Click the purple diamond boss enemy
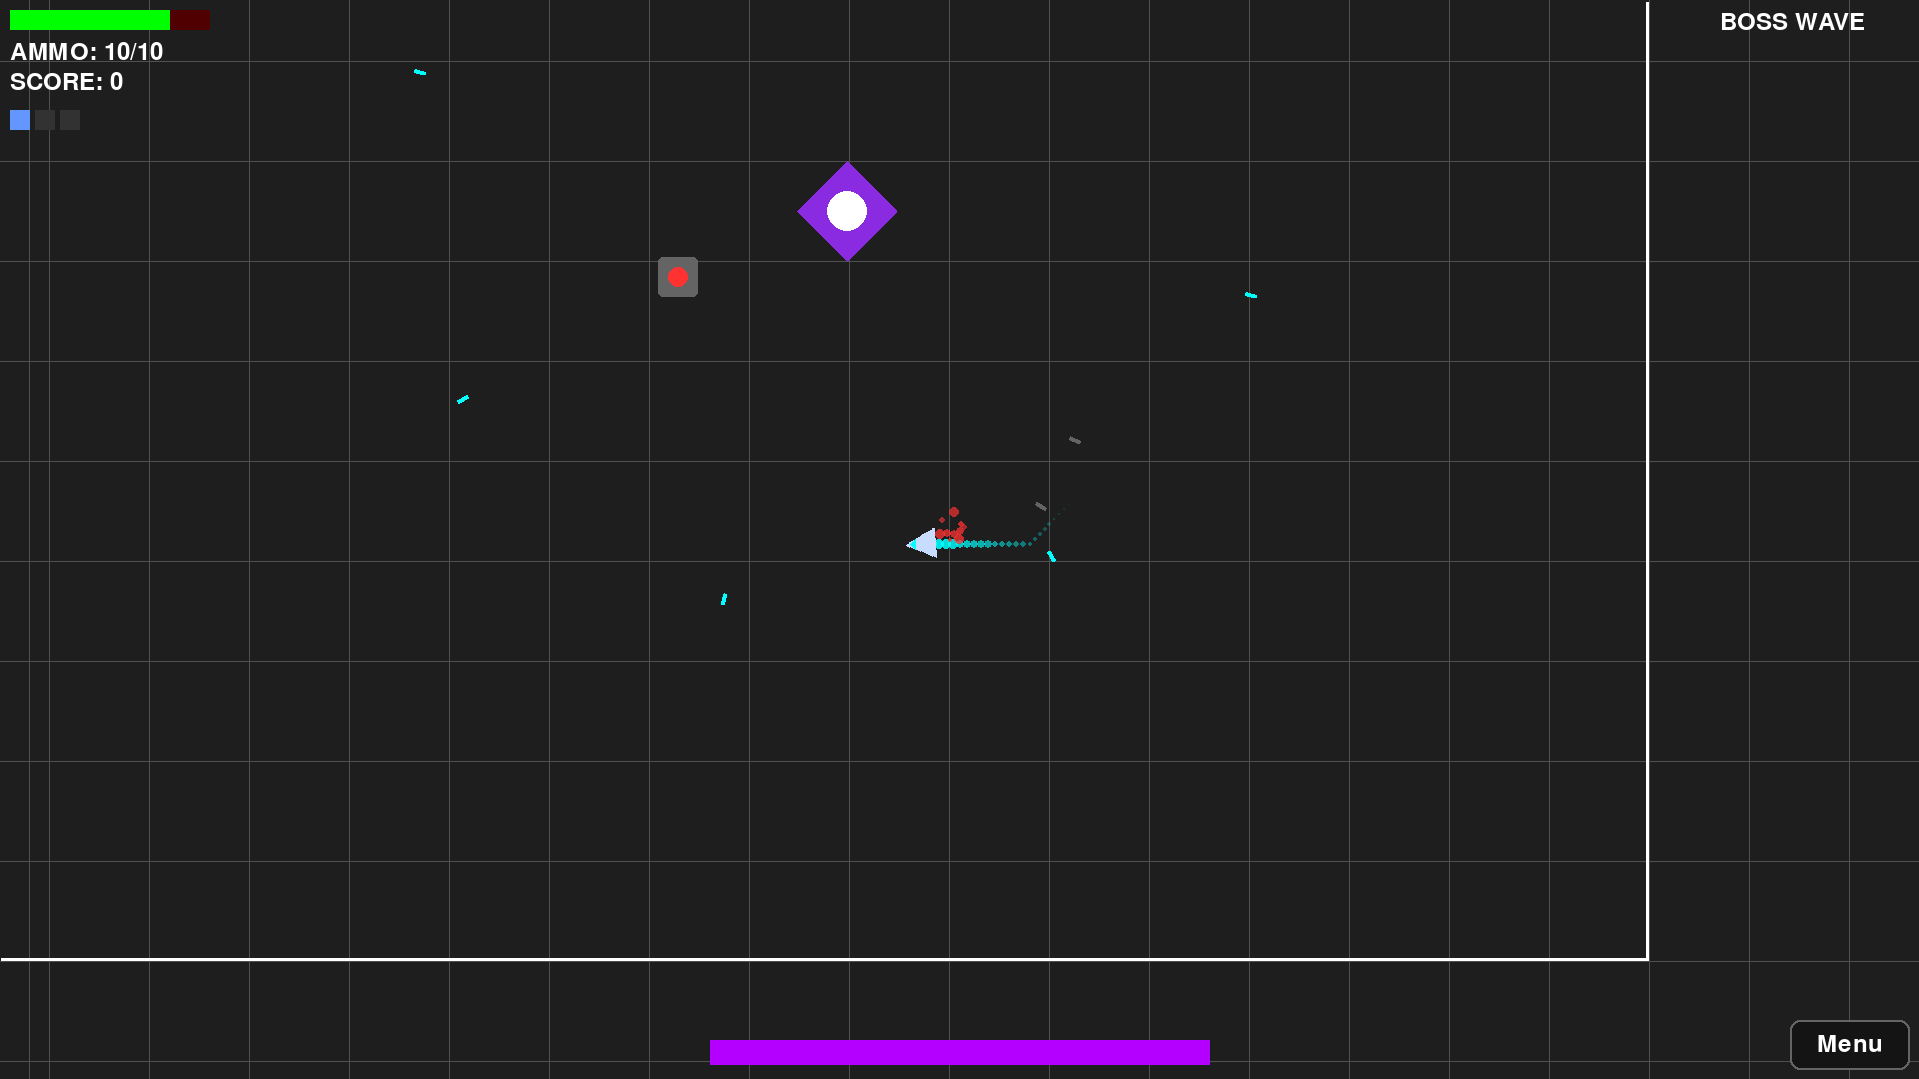The image size is (1919, 1079). point(847,211)
